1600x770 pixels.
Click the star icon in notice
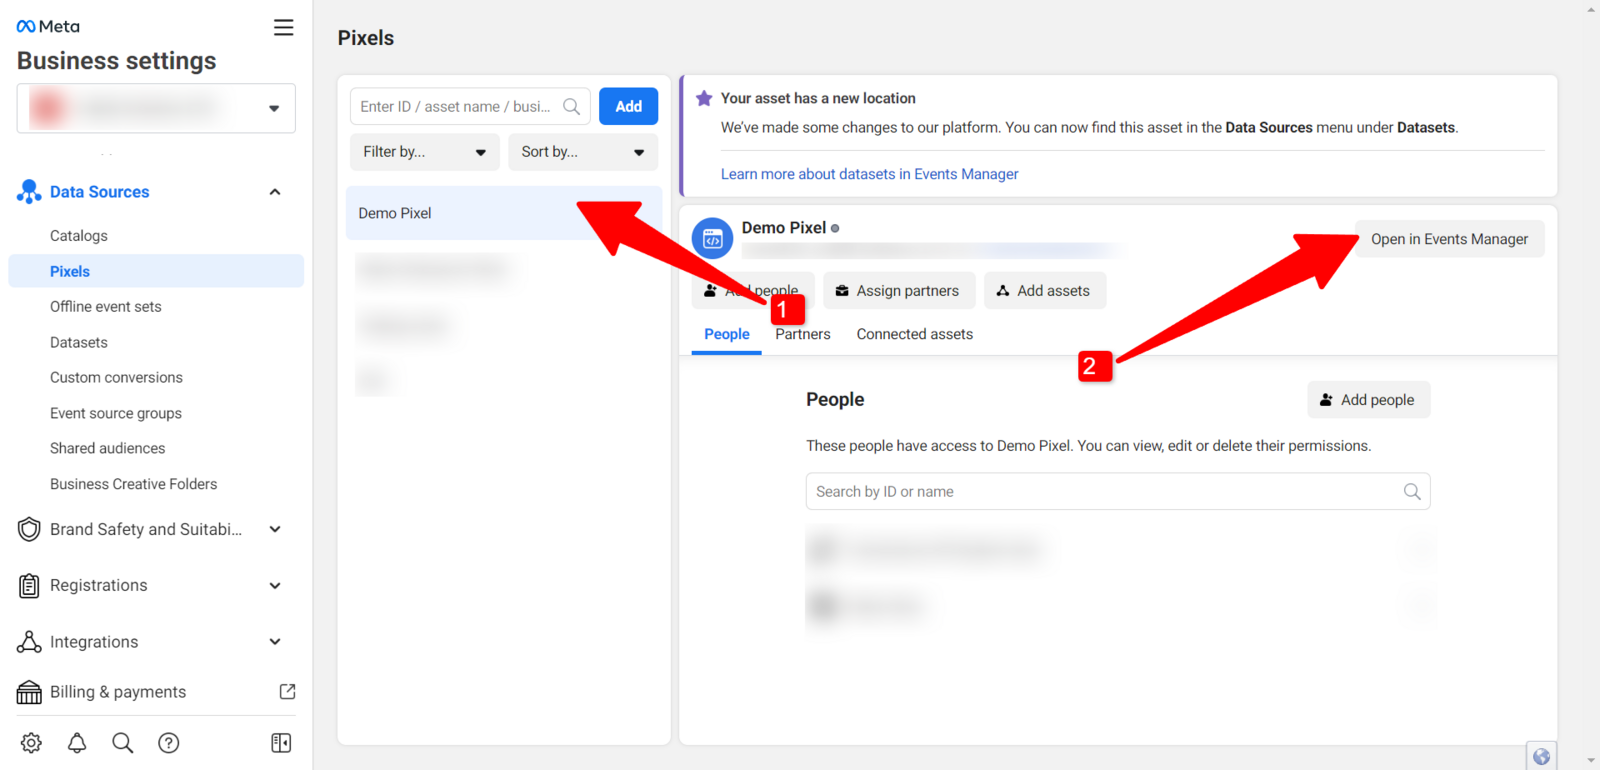704,98
